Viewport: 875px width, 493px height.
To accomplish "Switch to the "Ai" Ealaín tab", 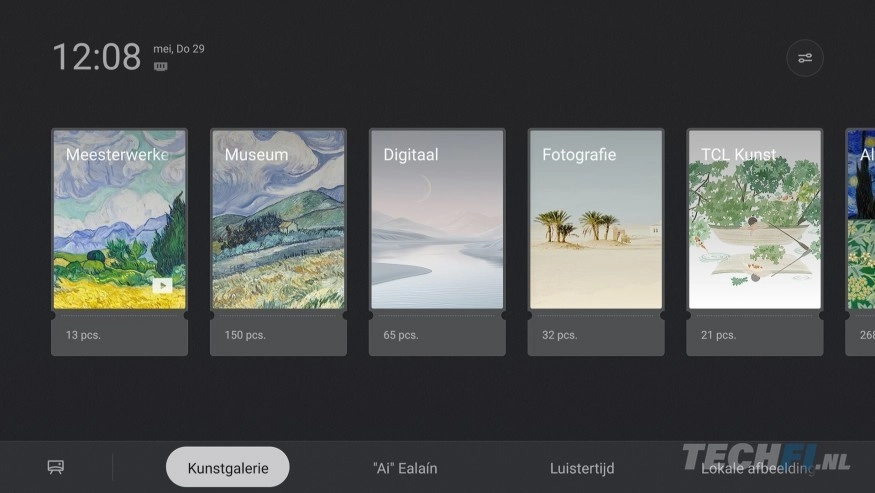I will click(x=405, y=468).
